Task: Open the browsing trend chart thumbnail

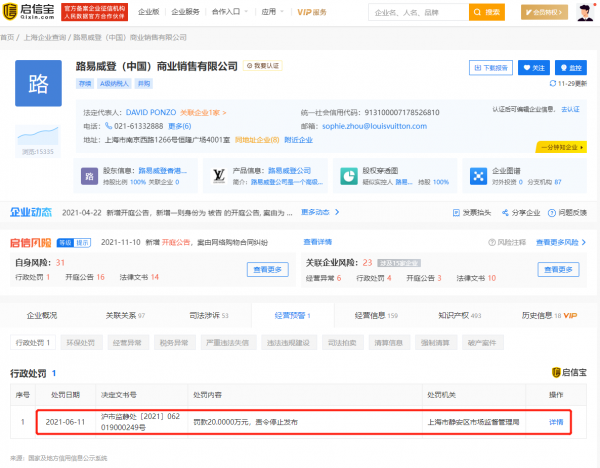Action: coord(38,135)
